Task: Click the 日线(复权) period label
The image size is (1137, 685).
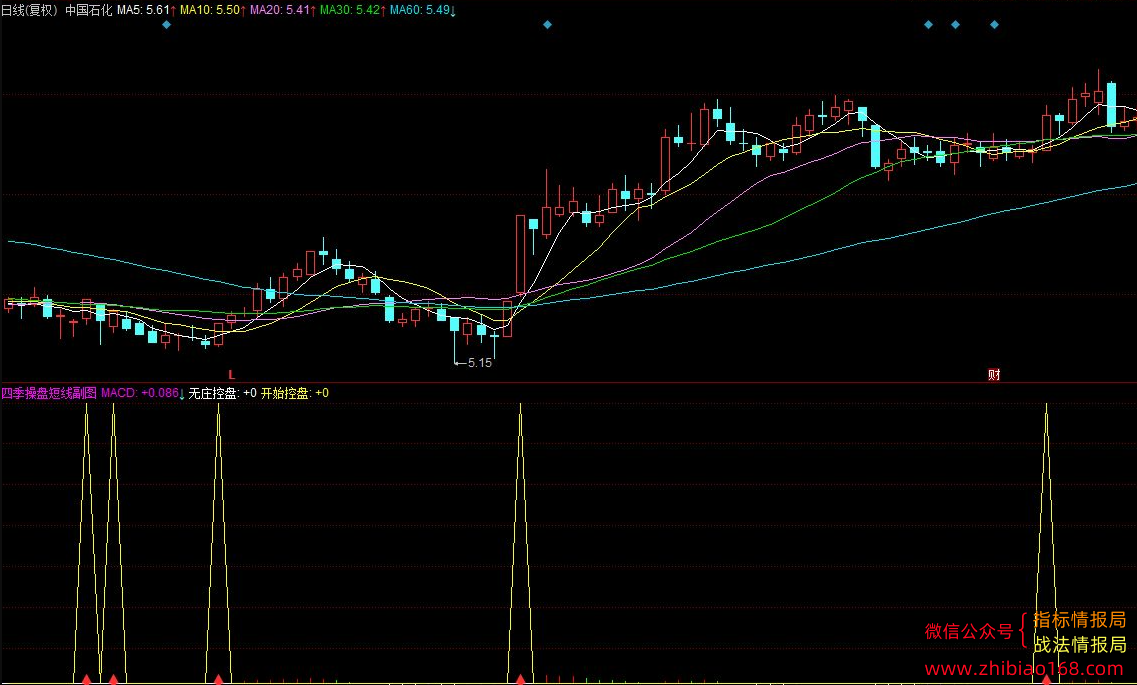Action: pyautogui.click(x=30, y=10)
